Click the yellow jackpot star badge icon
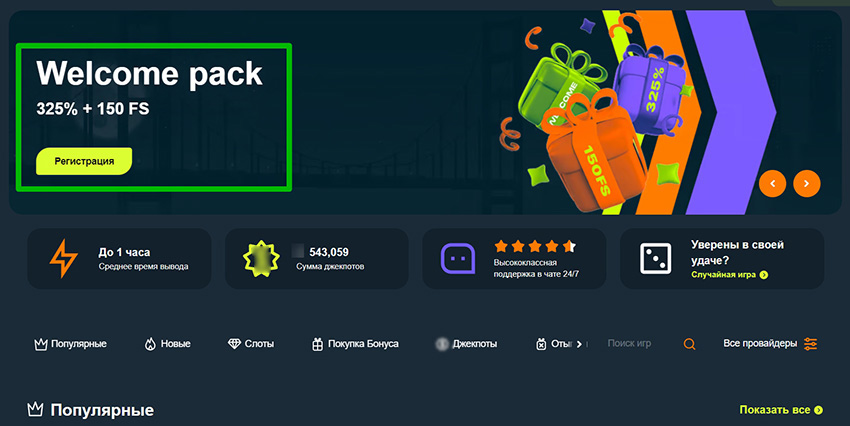This screenshot has width=850, height=426. (x=261, y=259)
